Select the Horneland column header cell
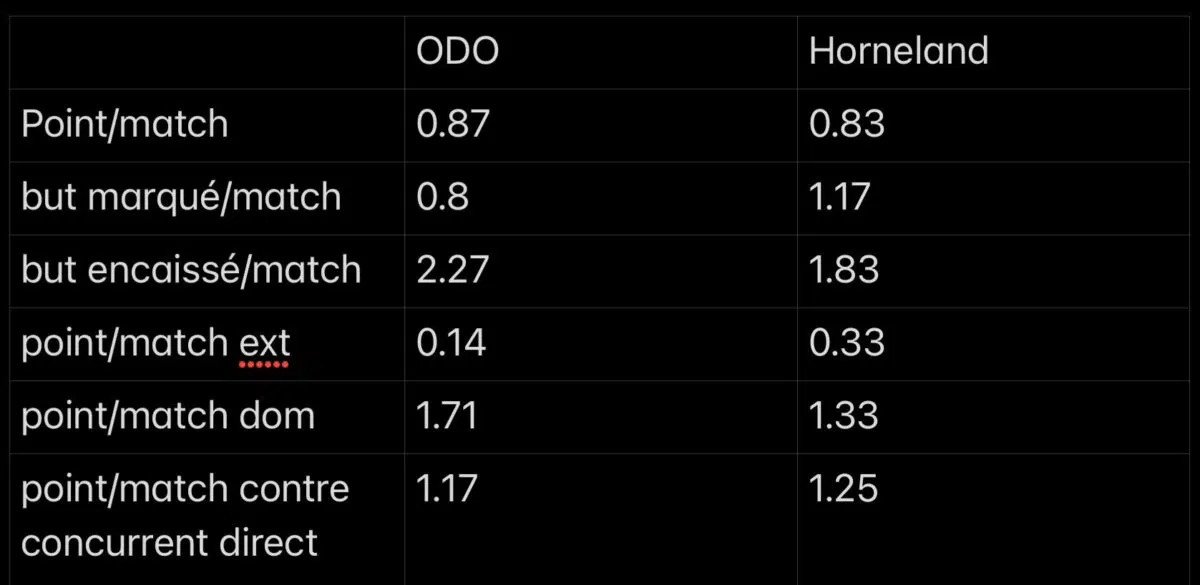 tap(898, 51)
